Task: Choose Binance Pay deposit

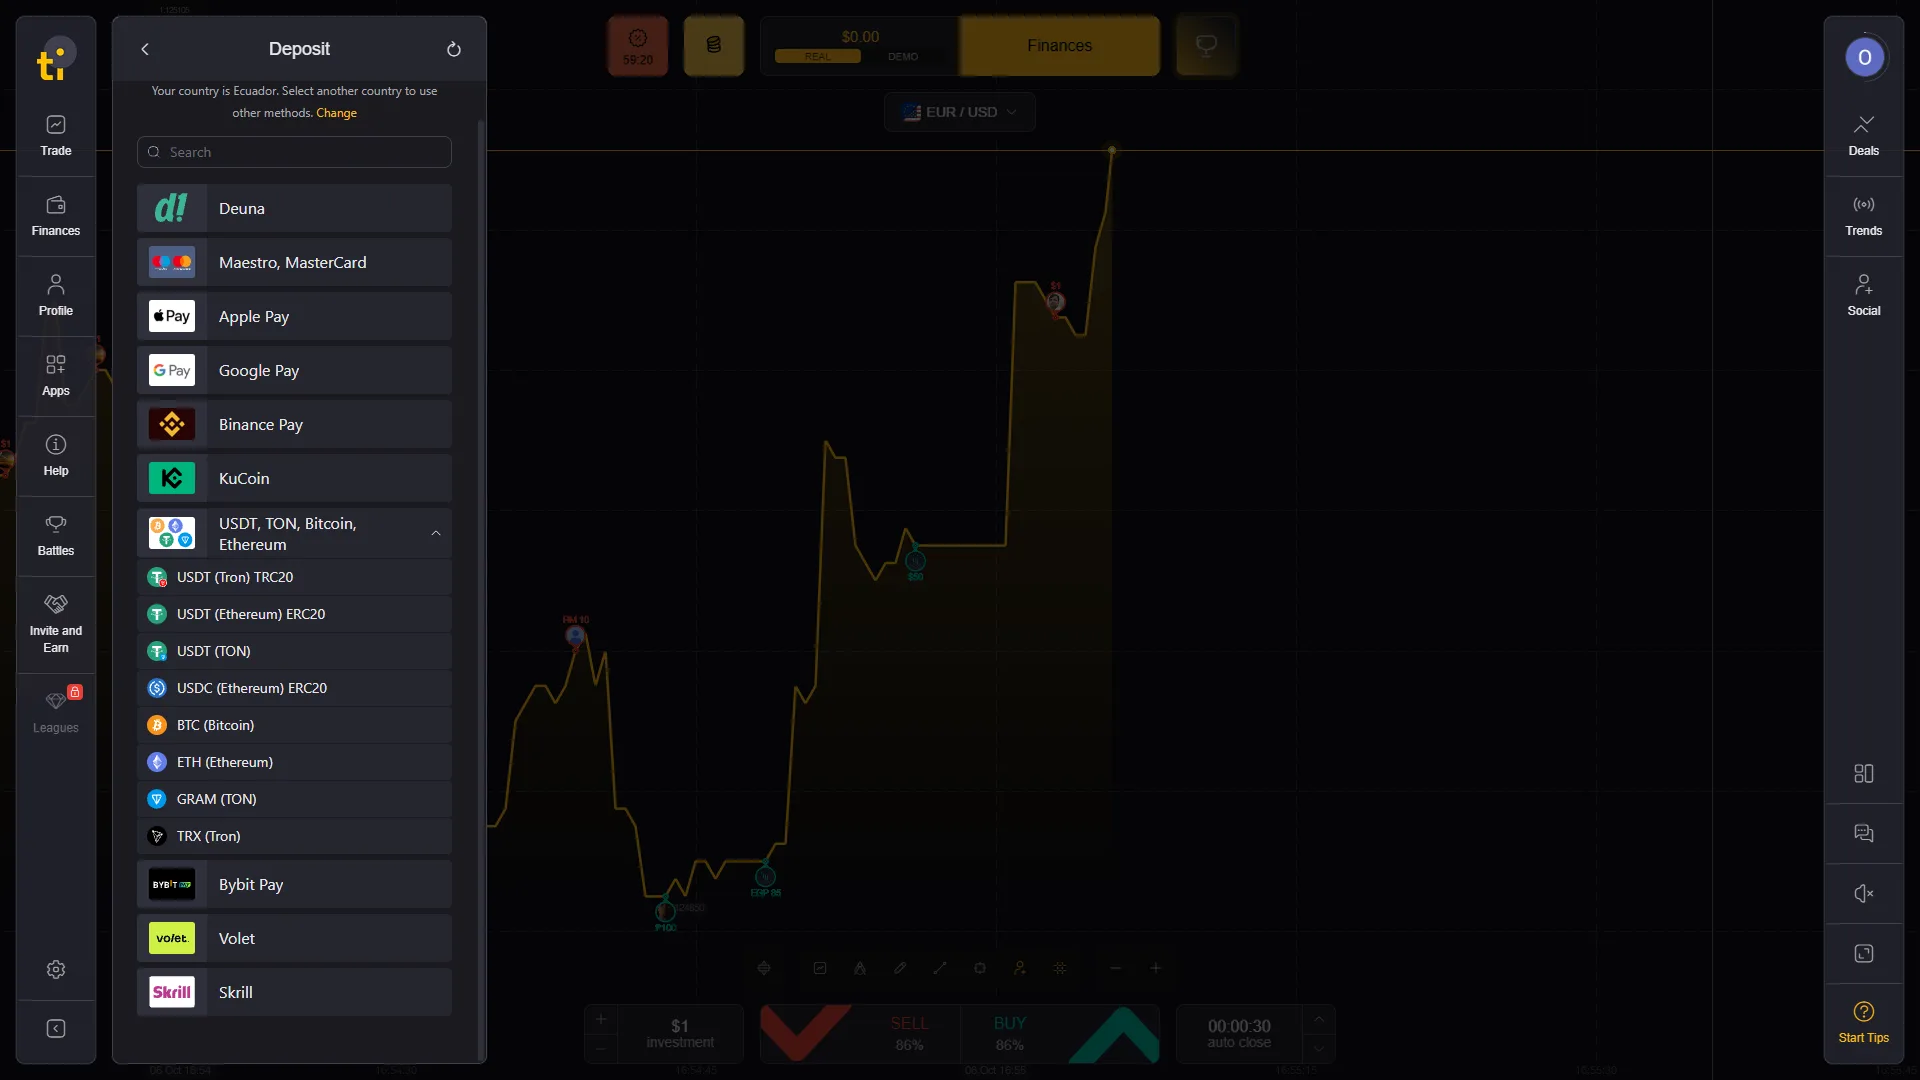Action: [294, 424]
